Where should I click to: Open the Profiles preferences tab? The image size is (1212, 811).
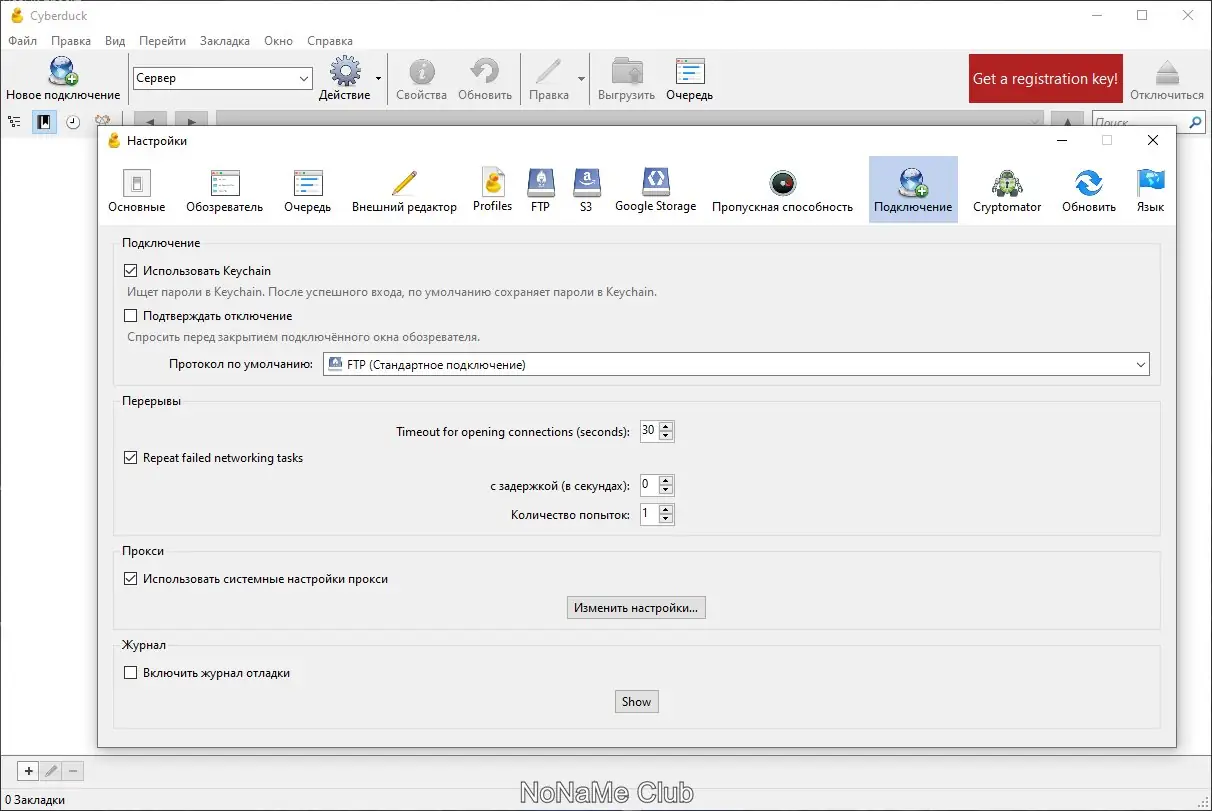492,190
